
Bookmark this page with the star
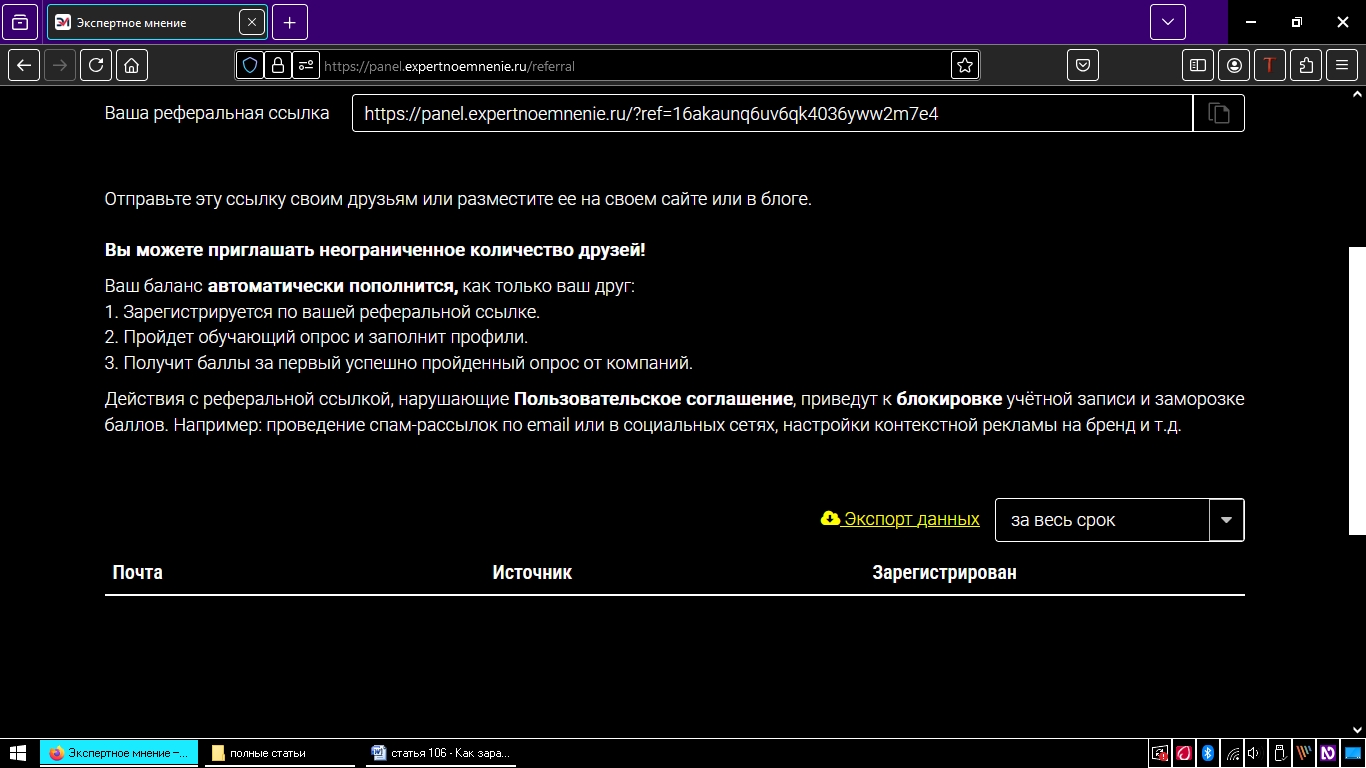(x=965, y=65)
